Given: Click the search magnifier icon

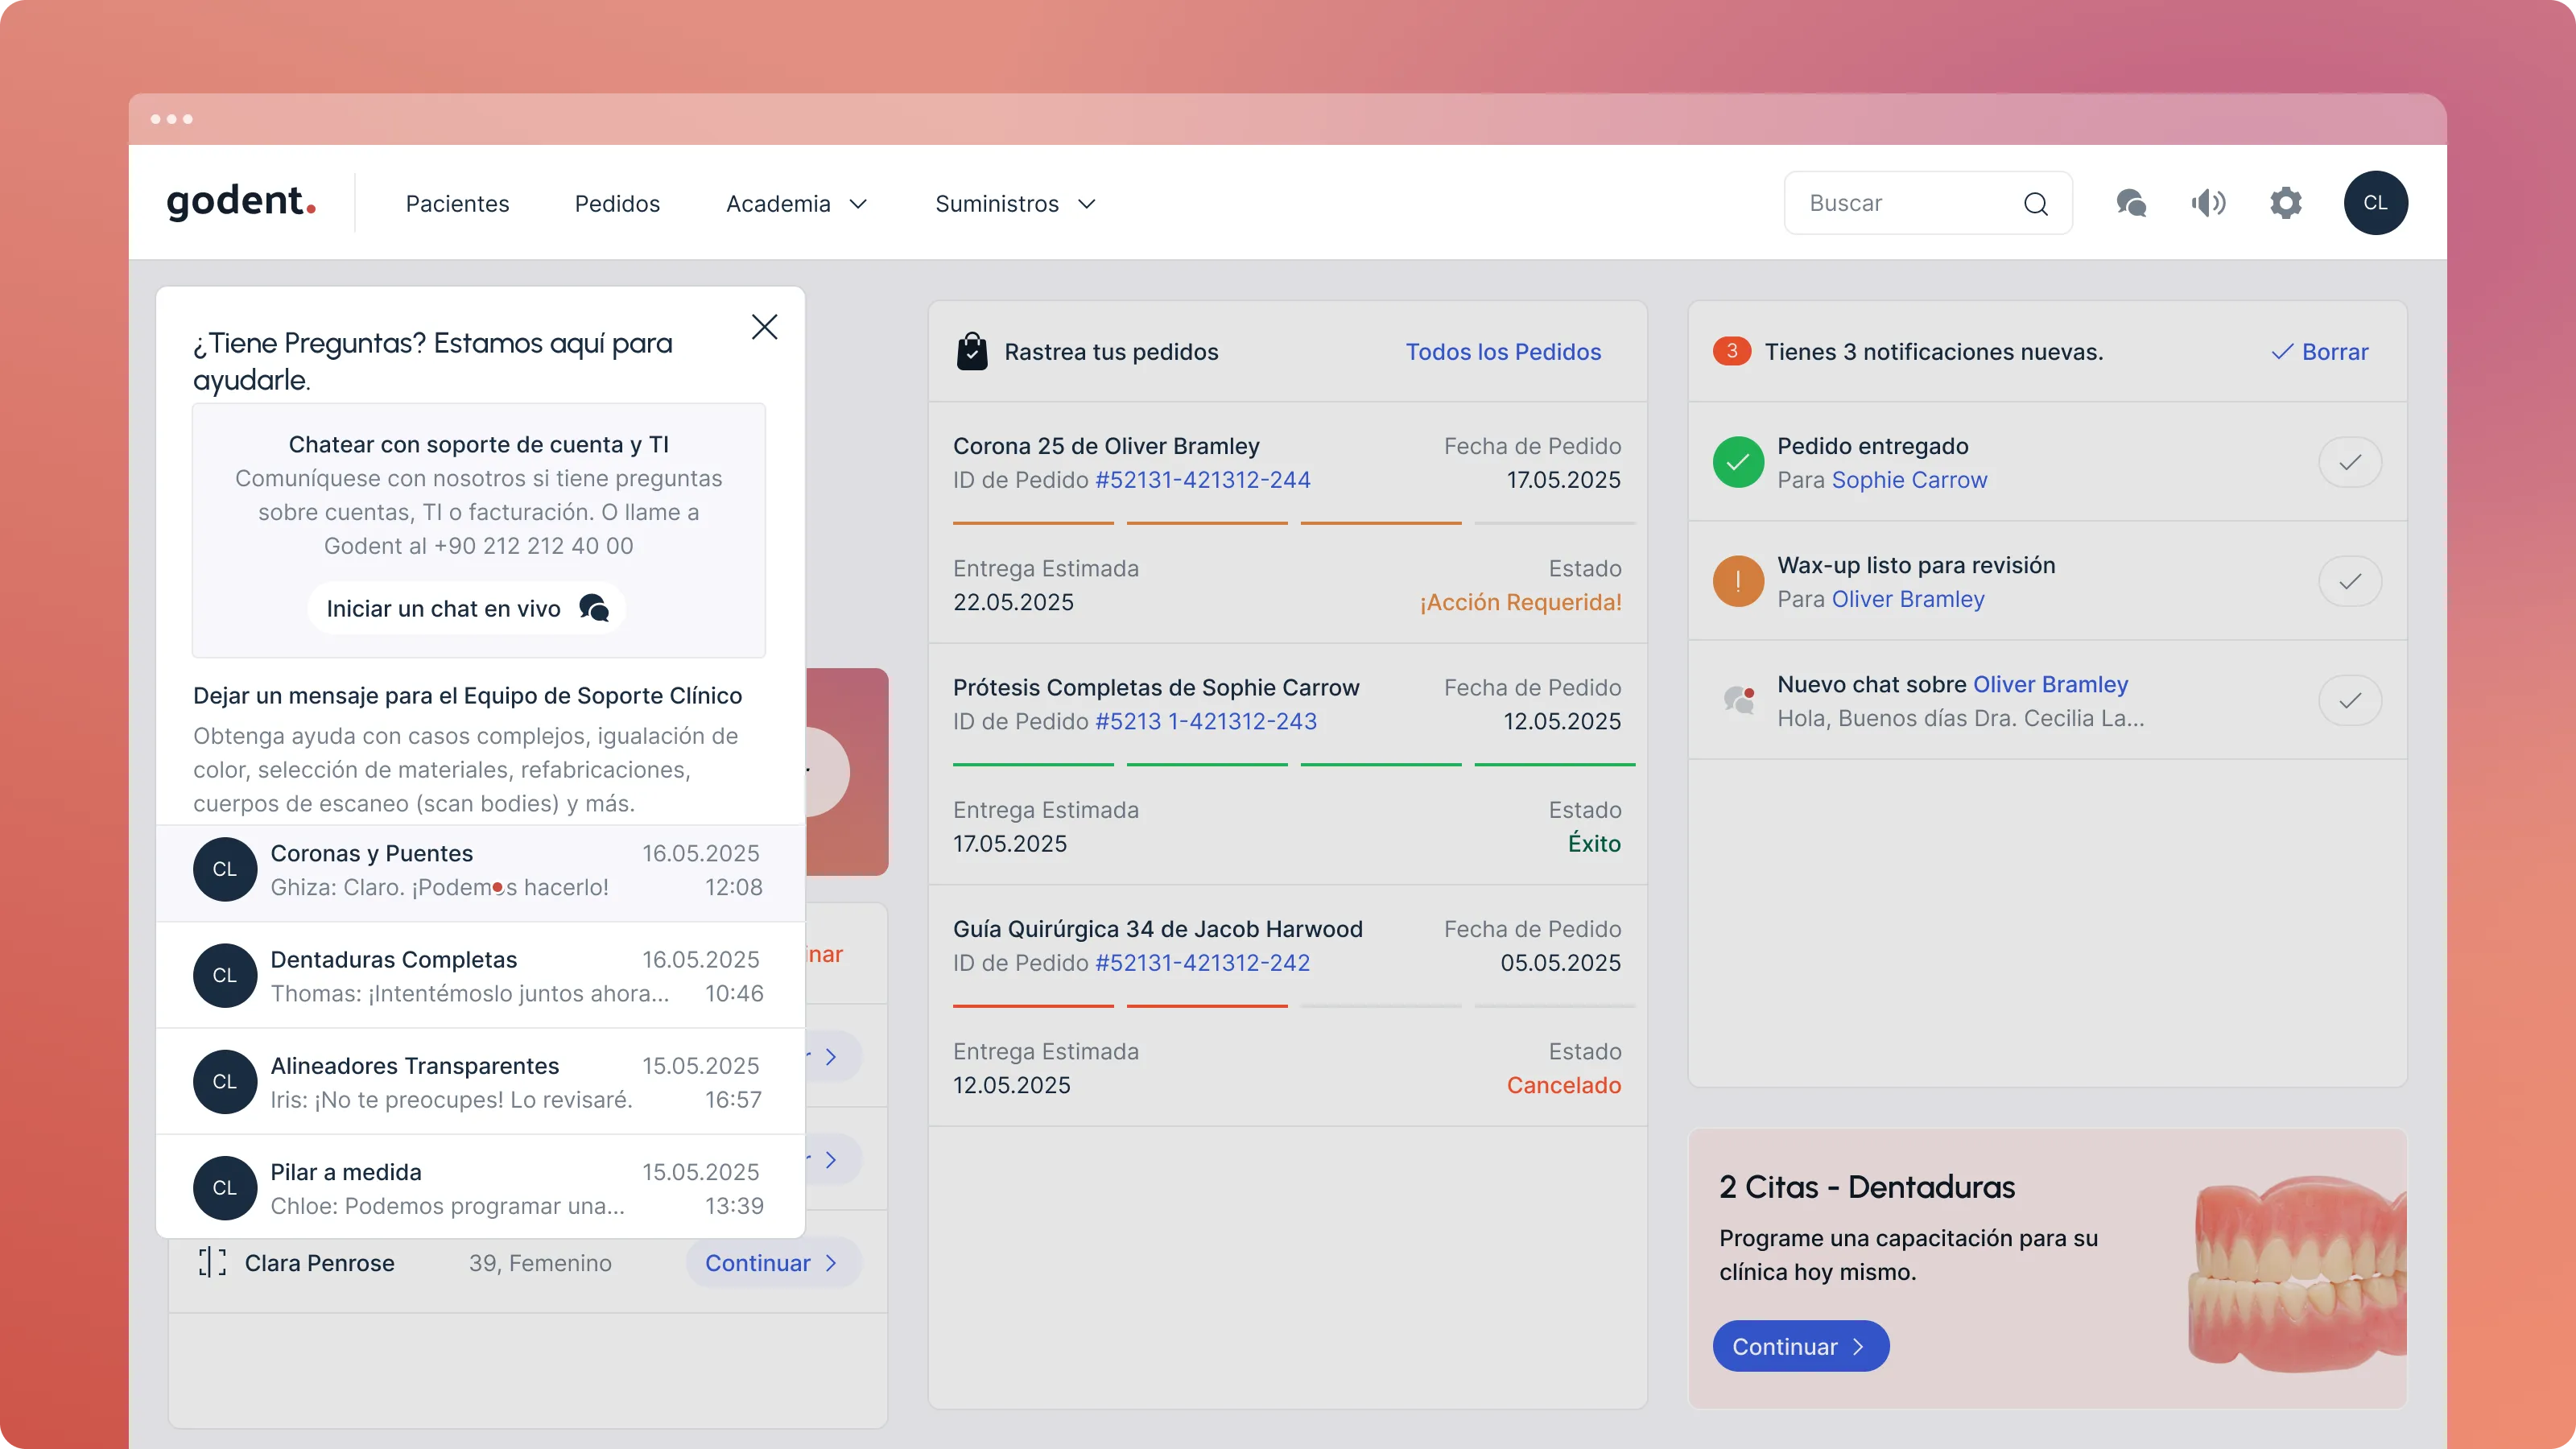Looking at the screenshot, I should point(2035,204).
